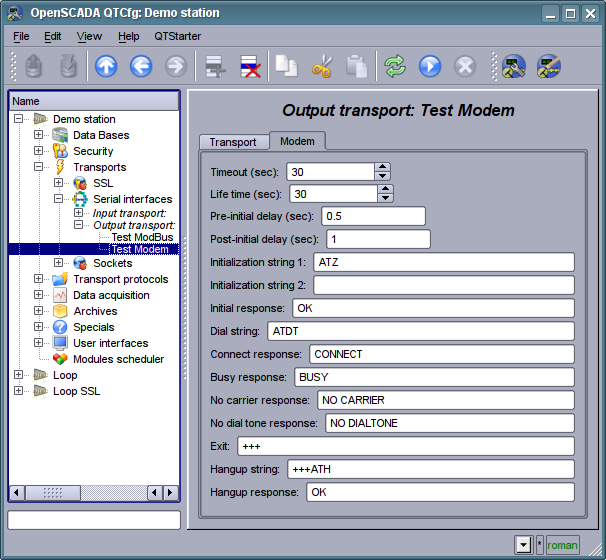Click the Hangup string input field

pos(431,469)
